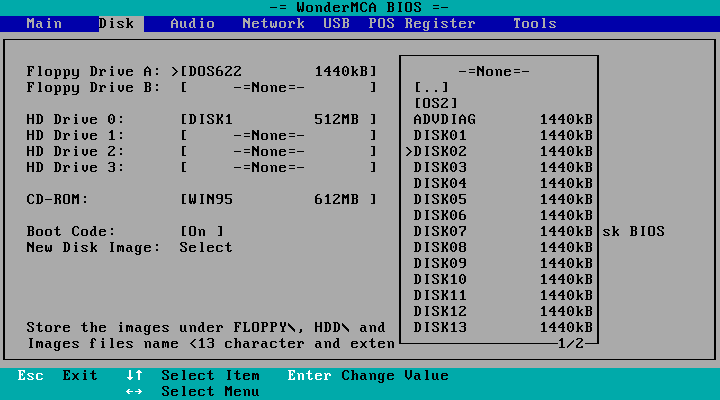
Task: Click Select Menu hint in footer
Action: (x=210, y=391)
